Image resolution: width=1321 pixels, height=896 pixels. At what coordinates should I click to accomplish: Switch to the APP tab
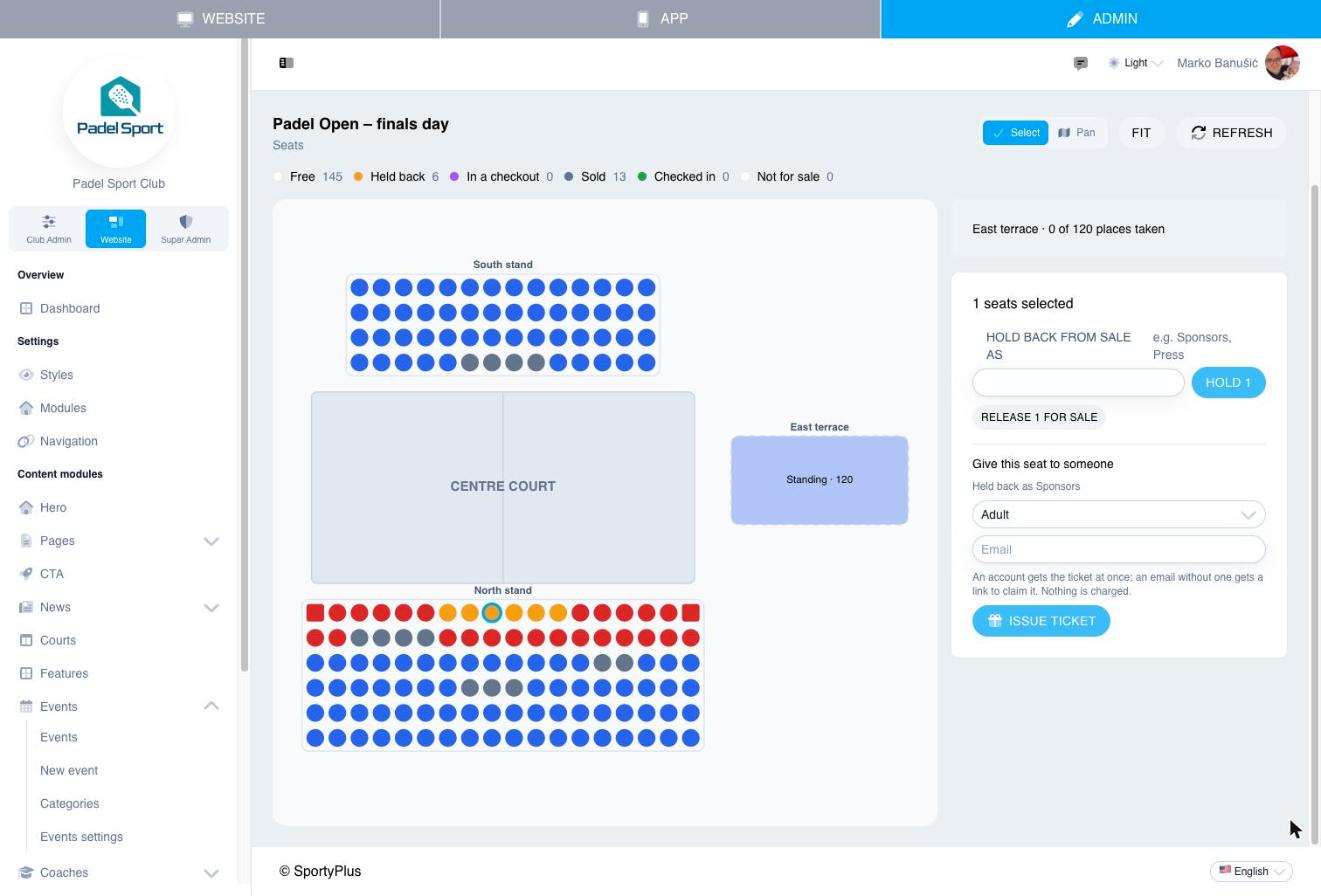(x=661, y=19)
